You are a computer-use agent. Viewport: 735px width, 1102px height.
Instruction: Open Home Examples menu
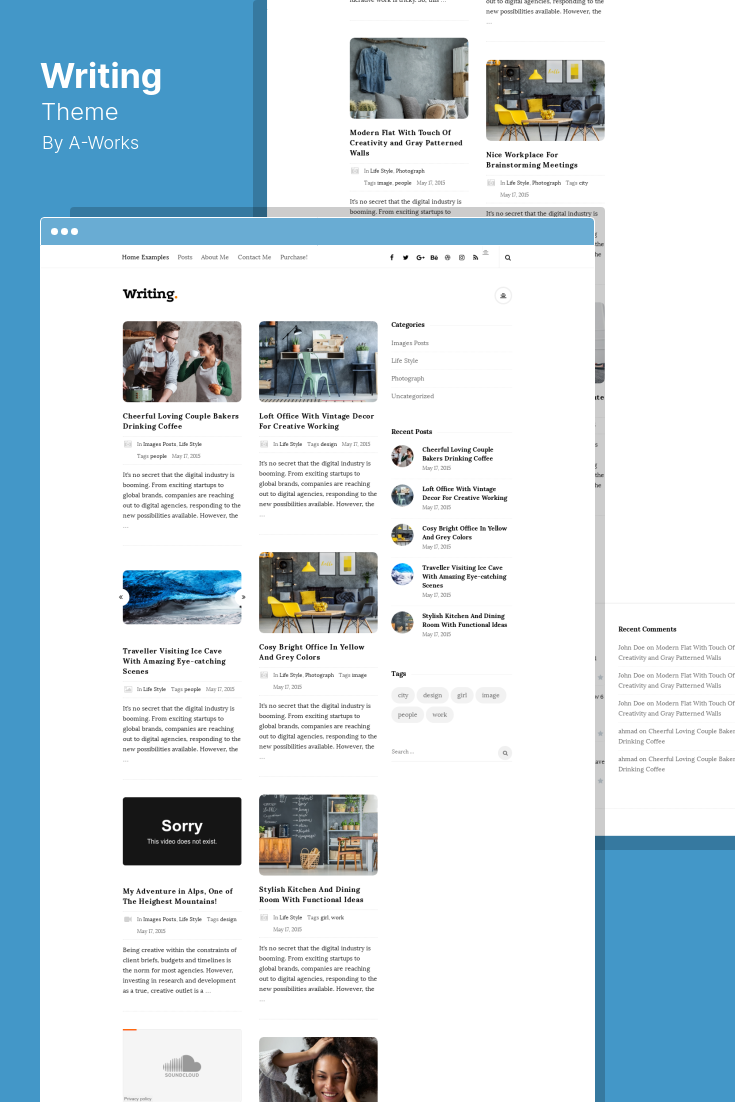pos(145,257)
